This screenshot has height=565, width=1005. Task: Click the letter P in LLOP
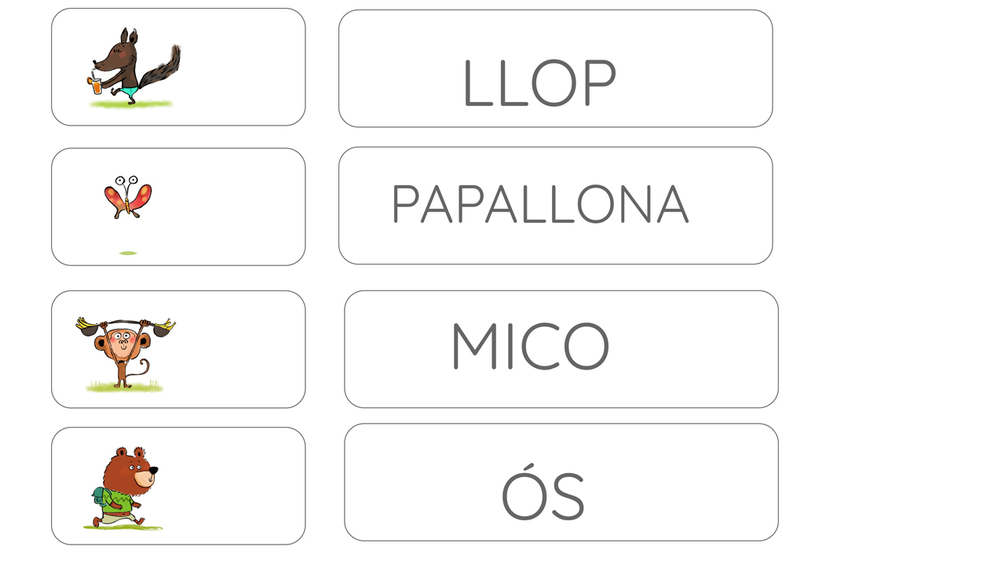tap(600, 83)
